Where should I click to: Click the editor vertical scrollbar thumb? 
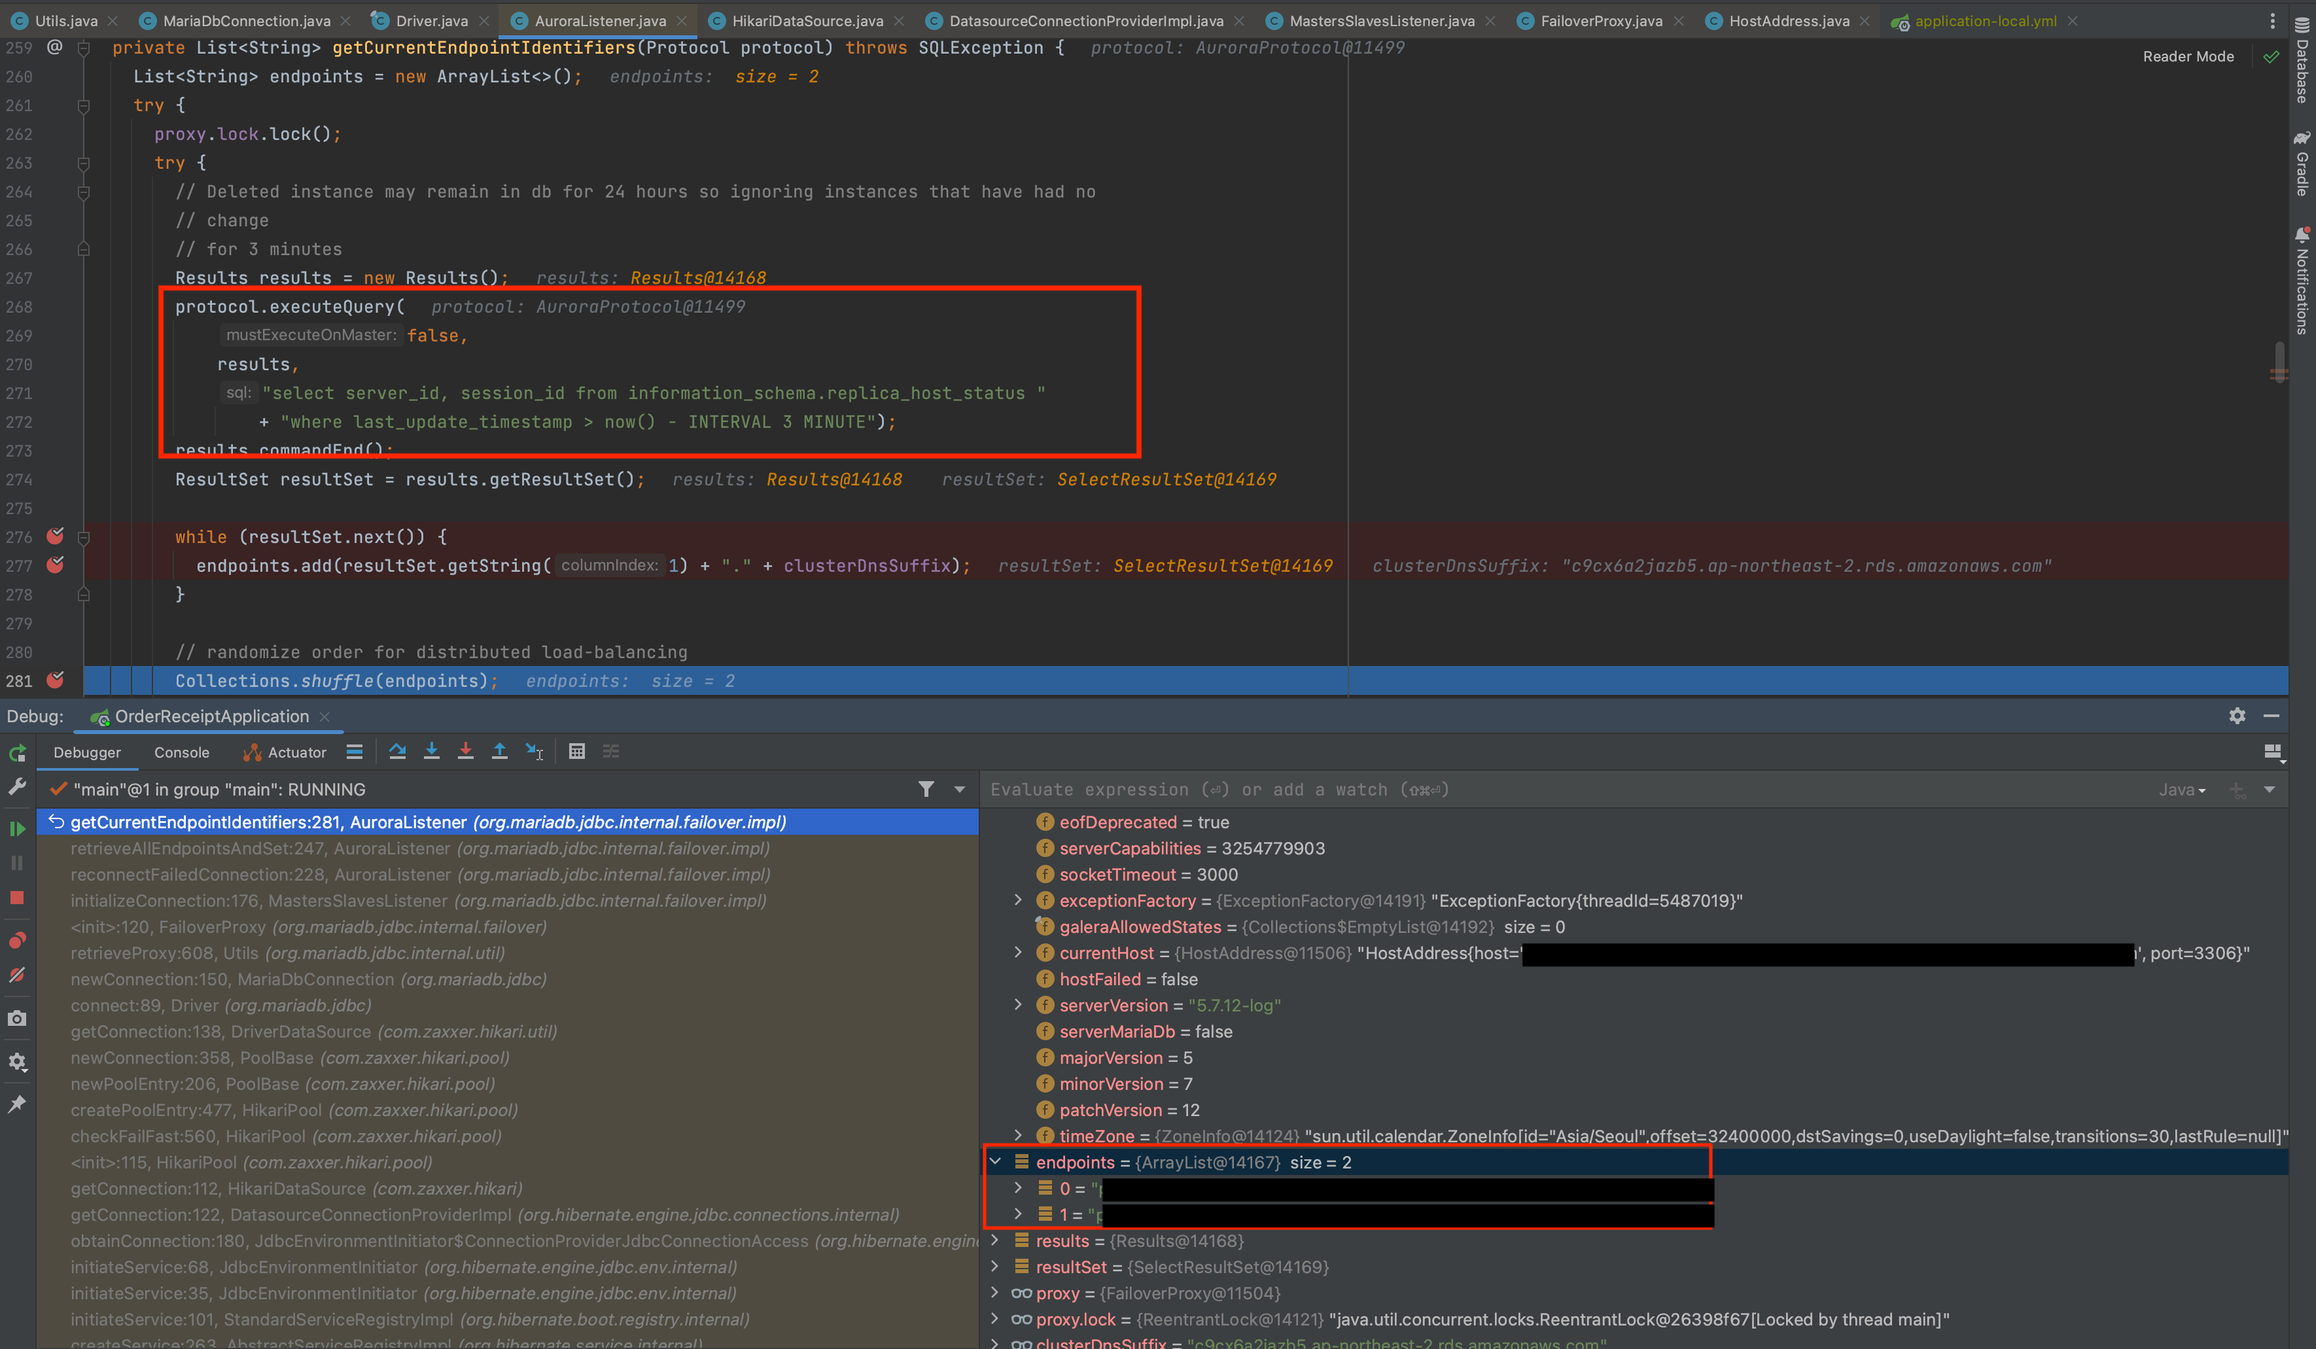[x=2279, y=362]
